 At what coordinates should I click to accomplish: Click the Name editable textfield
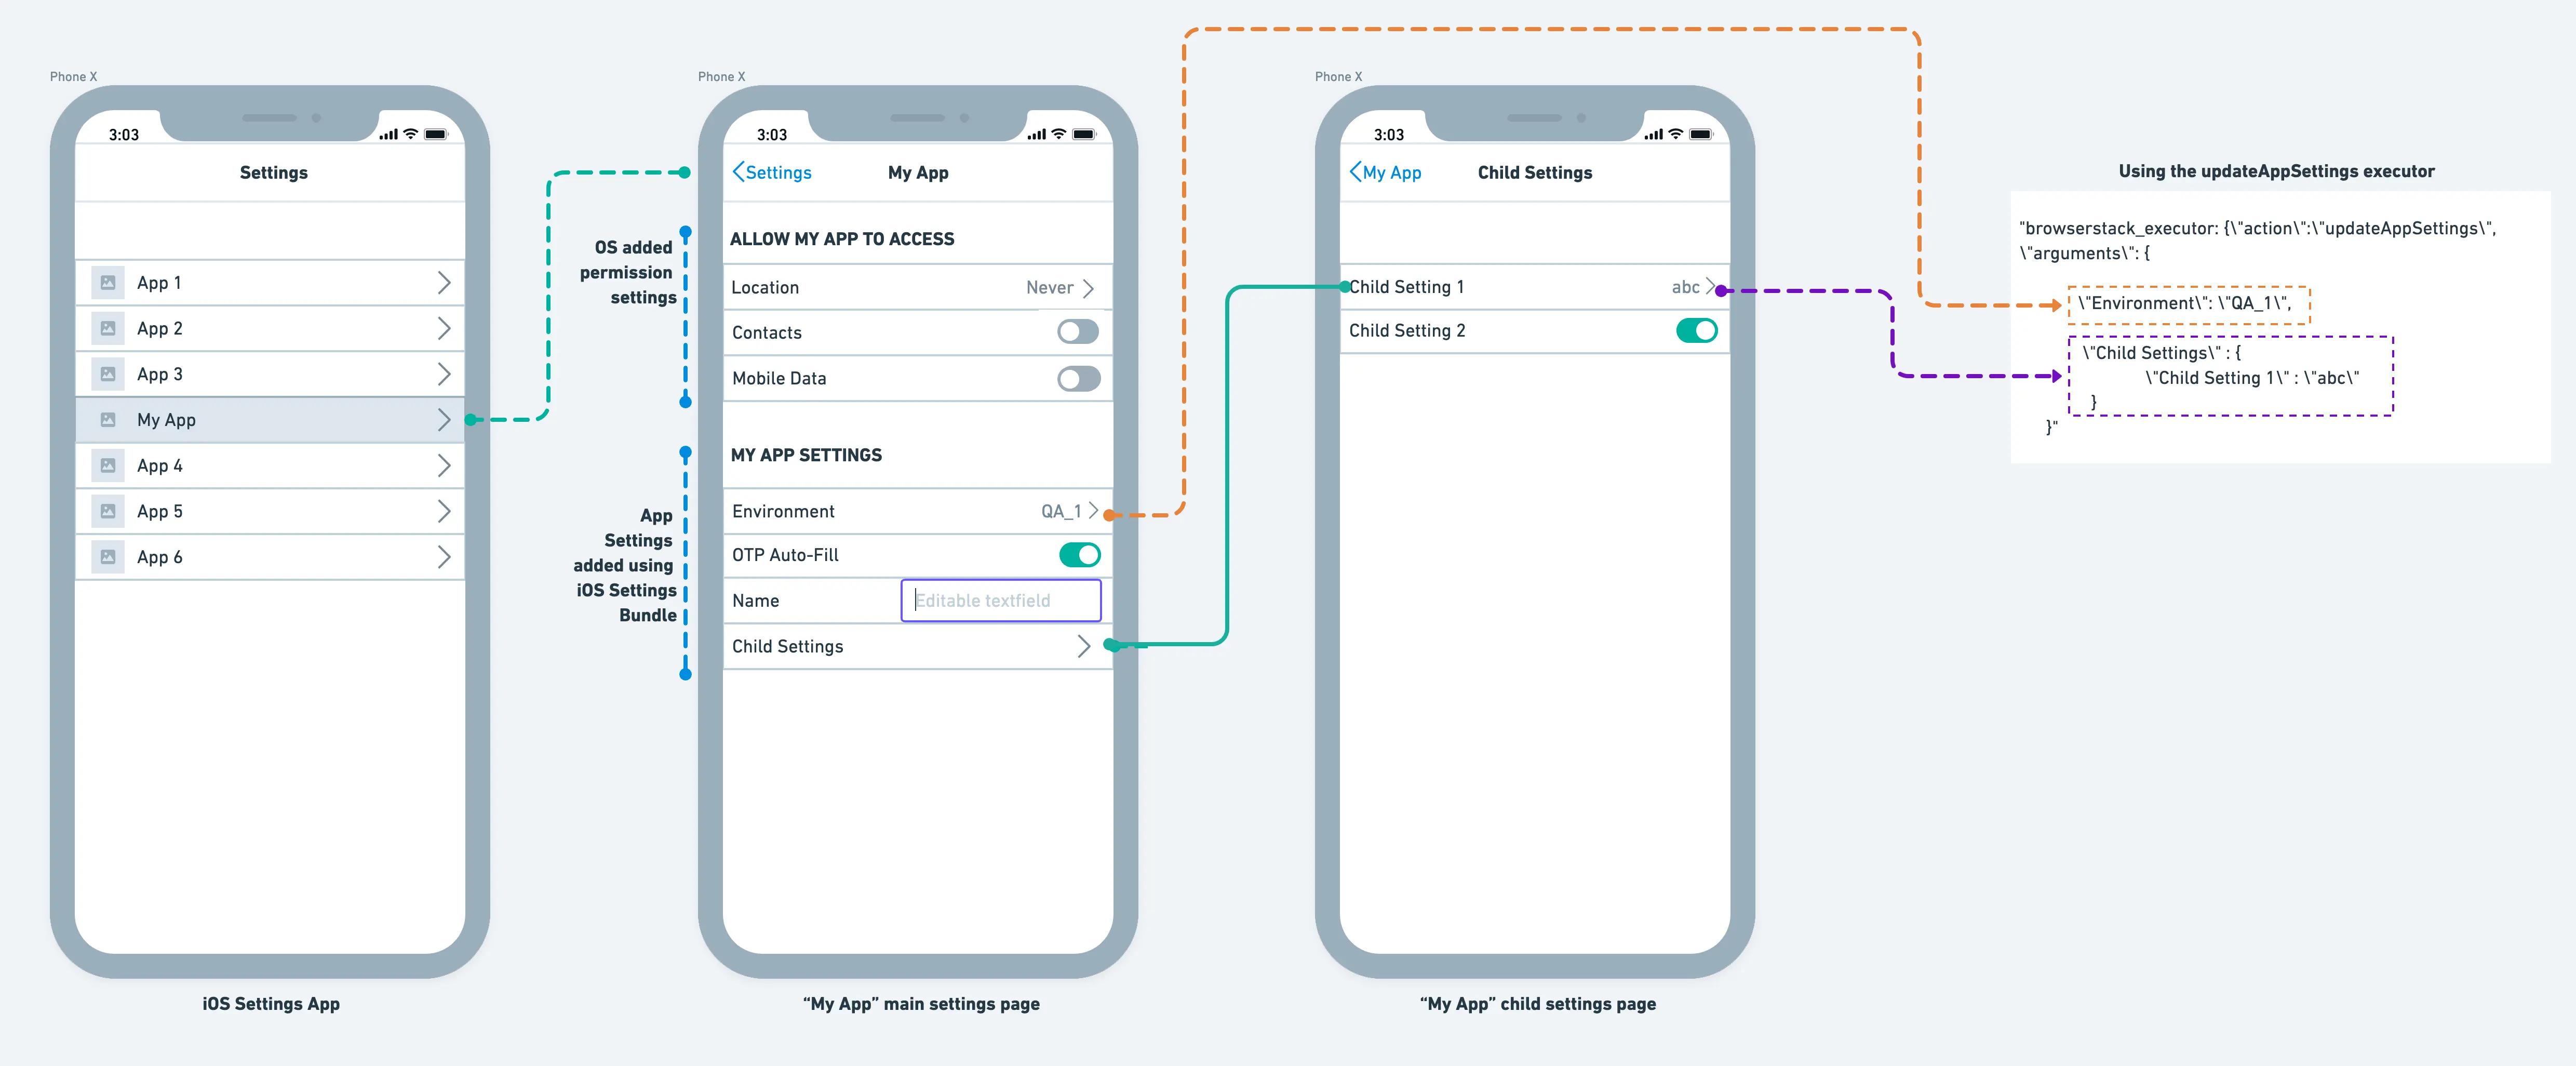[1000, 600]
